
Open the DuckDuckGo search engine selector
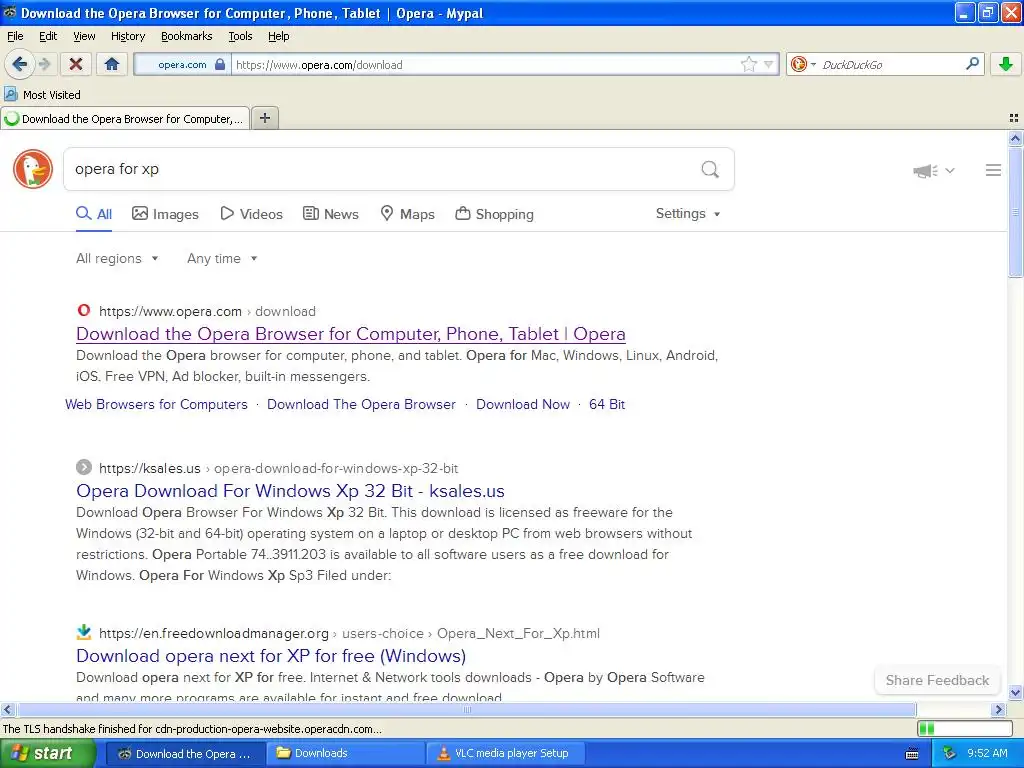[803, 64]
